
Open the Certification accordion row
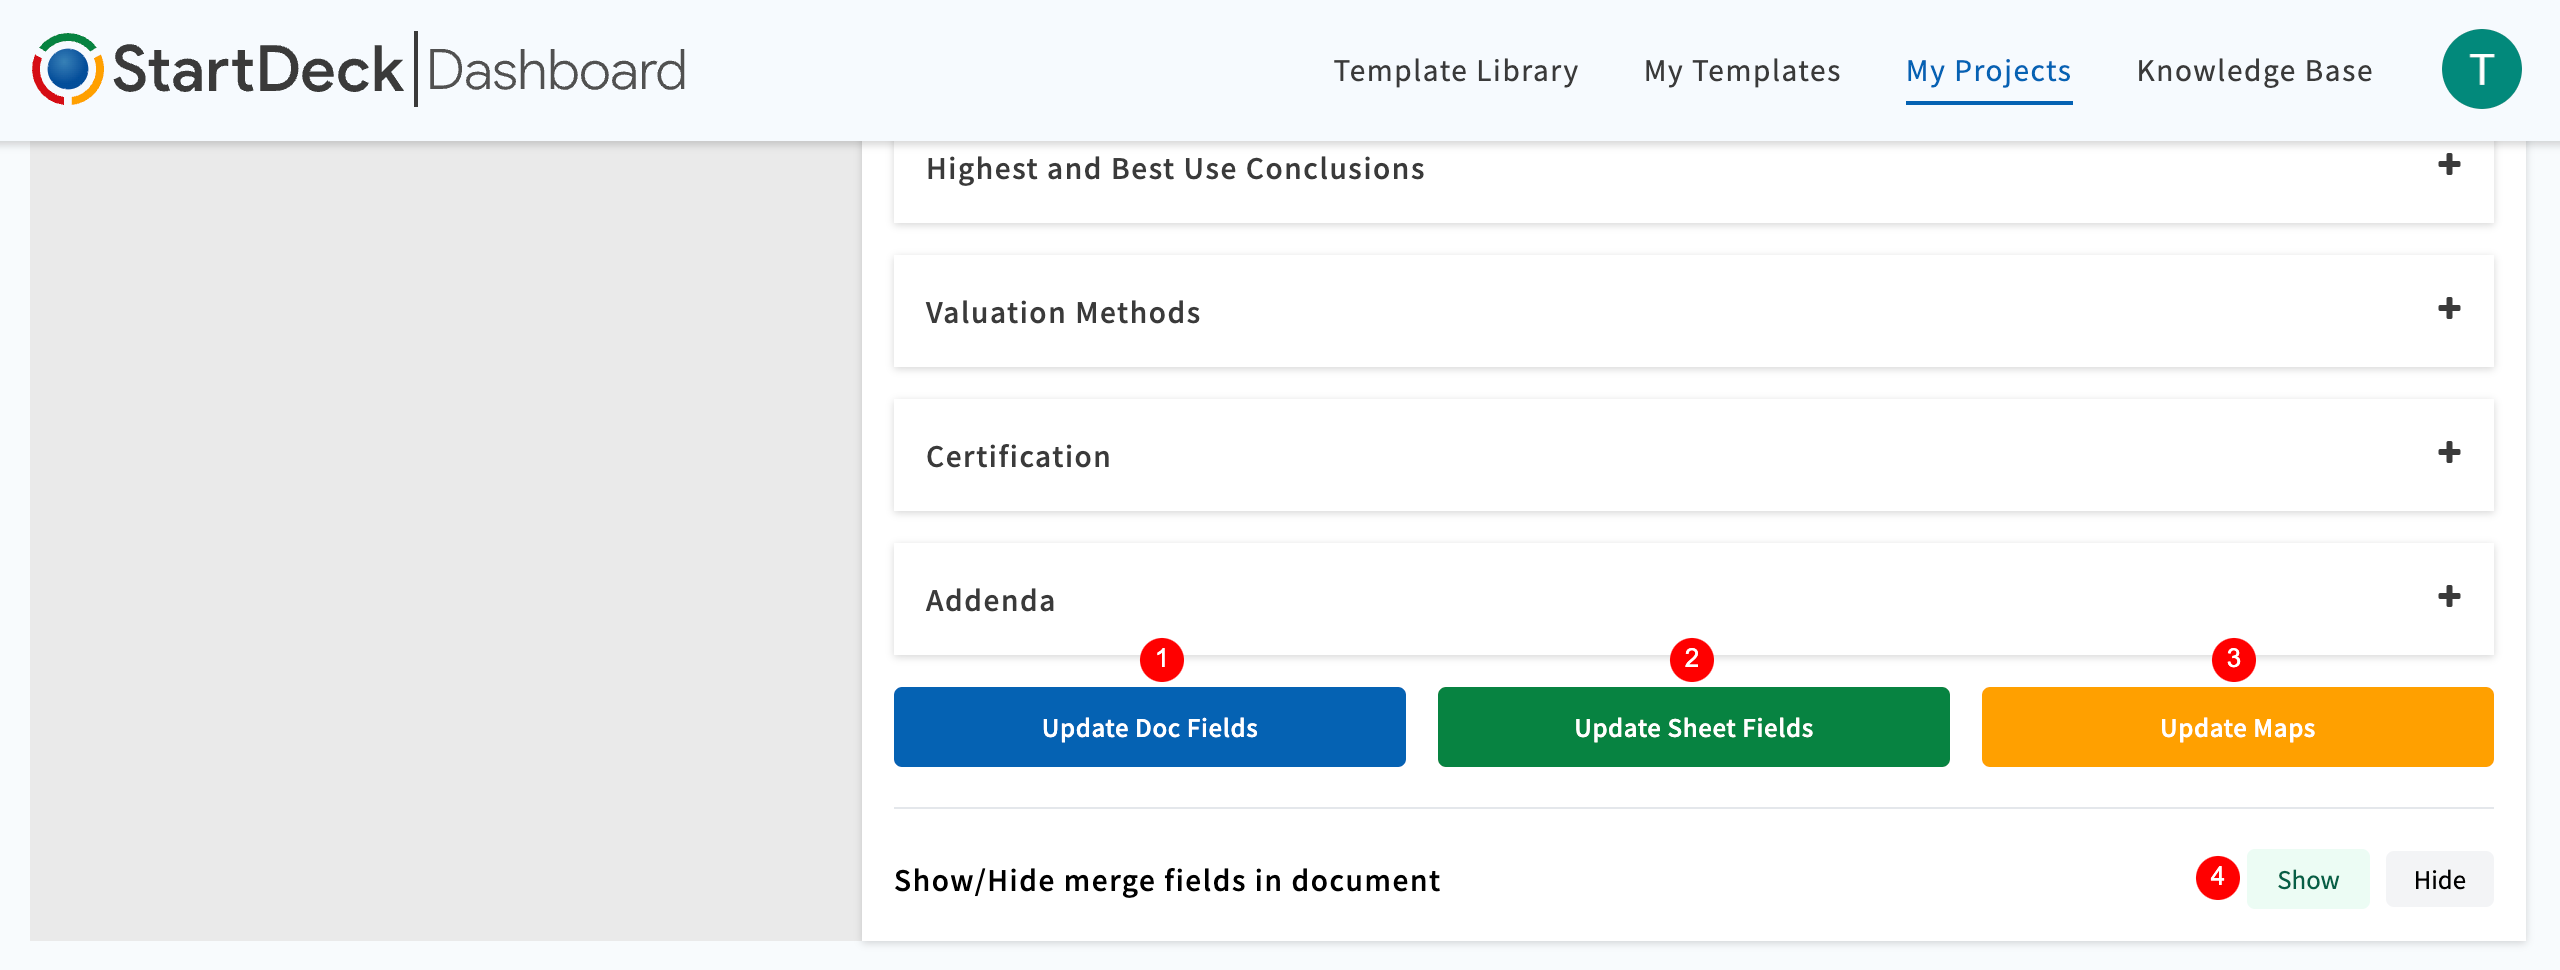(x=1018, y=457)
